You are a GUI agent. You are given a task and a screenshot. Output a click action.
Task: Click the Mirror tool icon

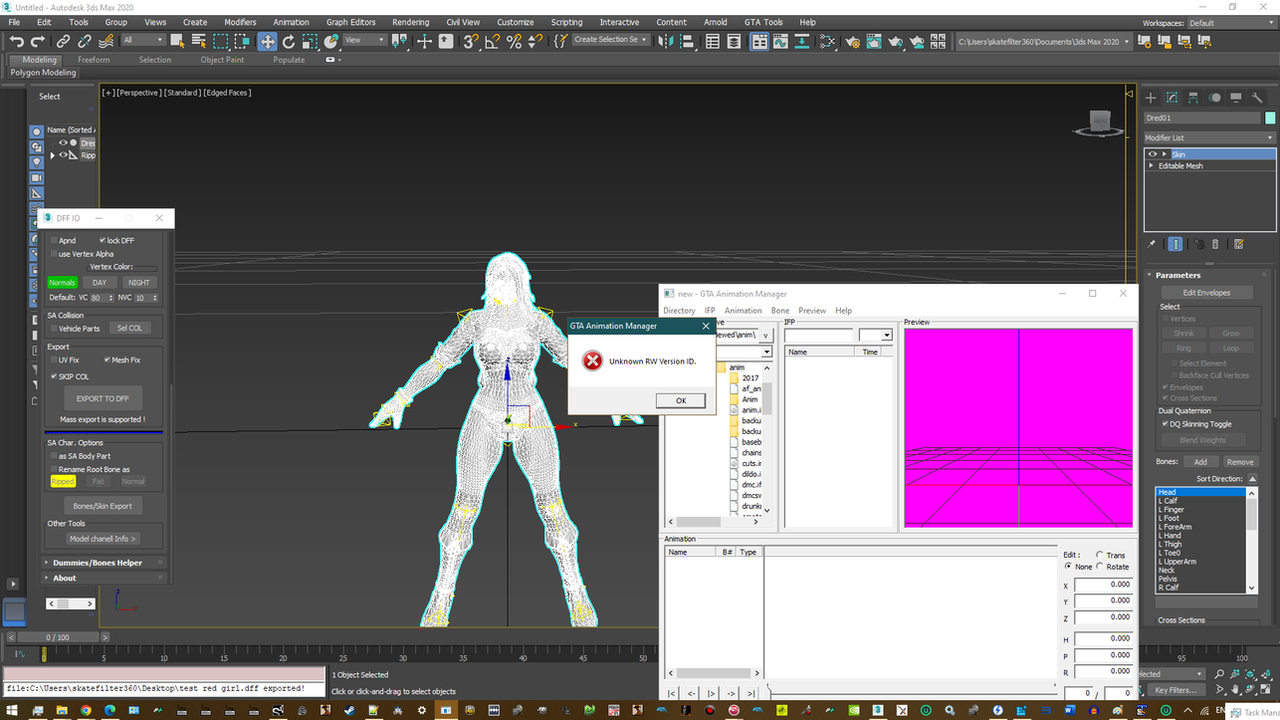tap(667, 41)
